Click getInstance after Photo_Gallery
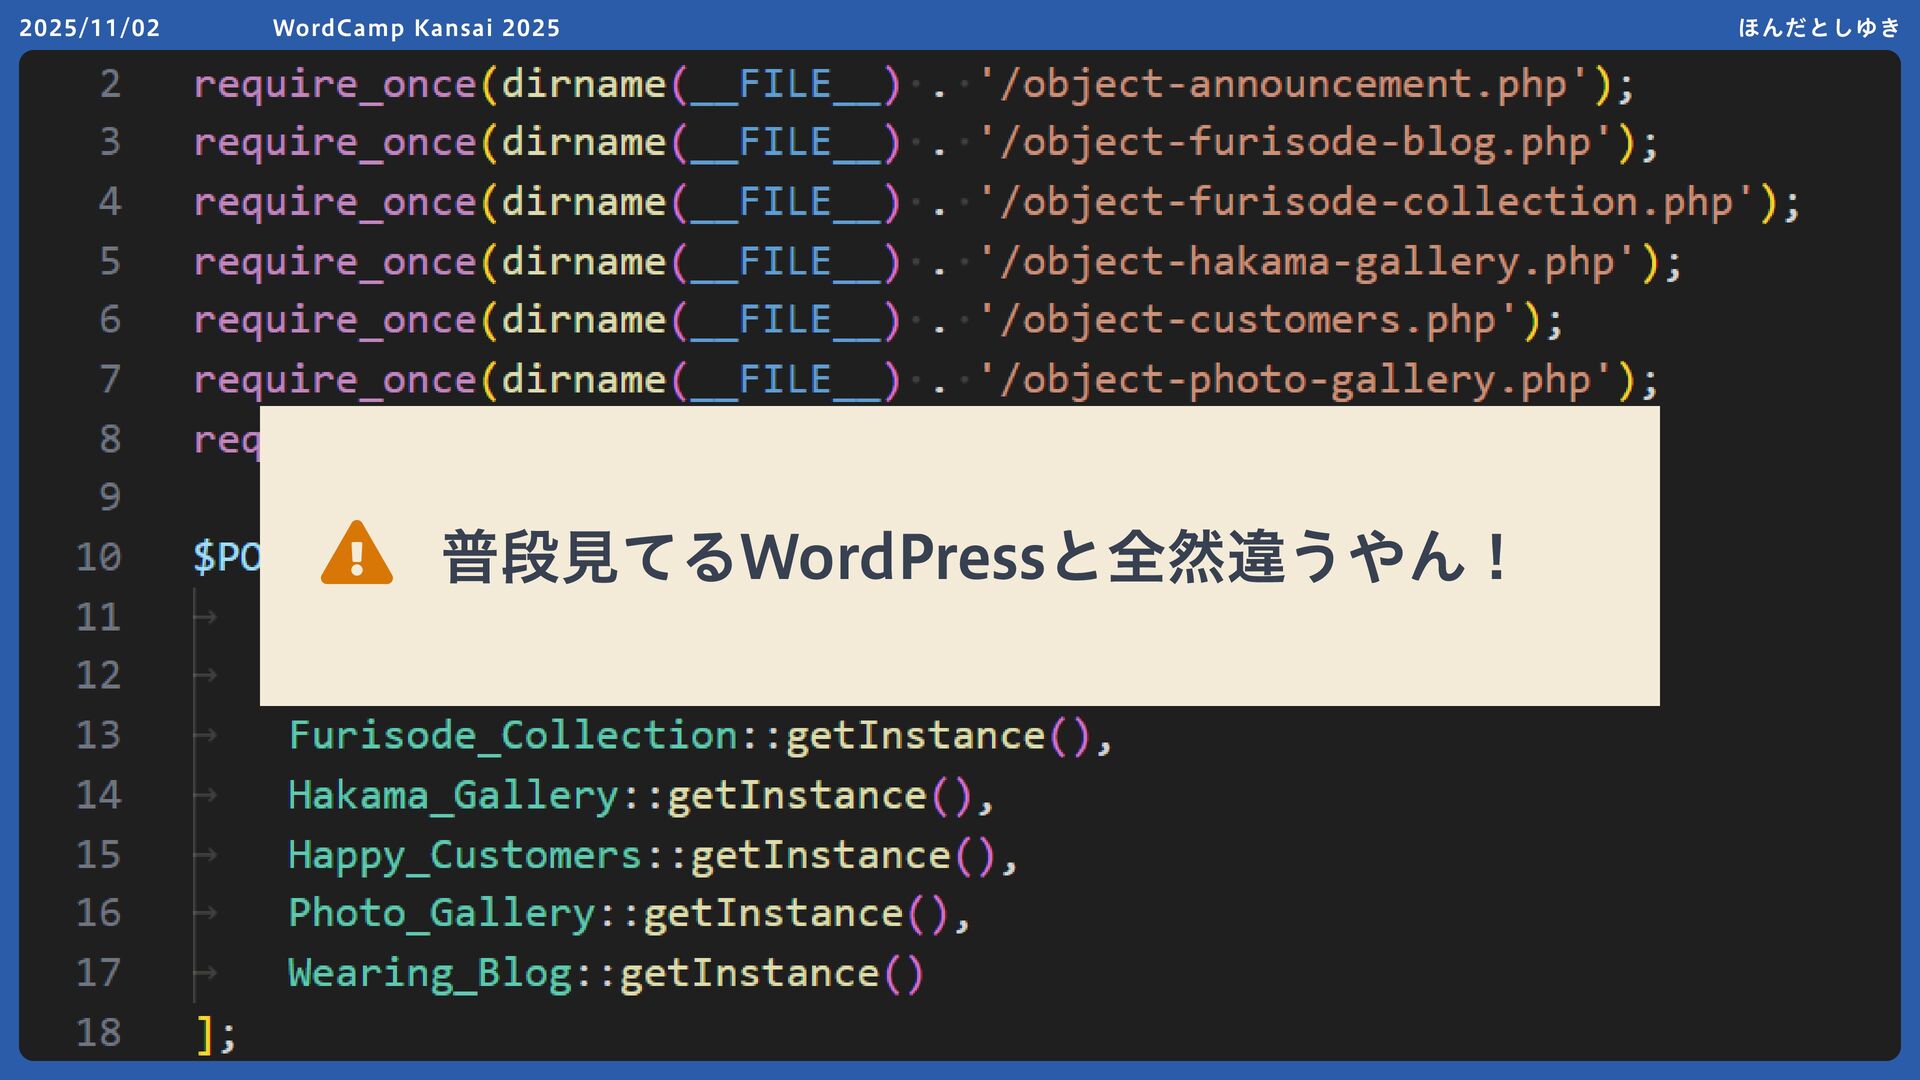 [x=773, y=914]
